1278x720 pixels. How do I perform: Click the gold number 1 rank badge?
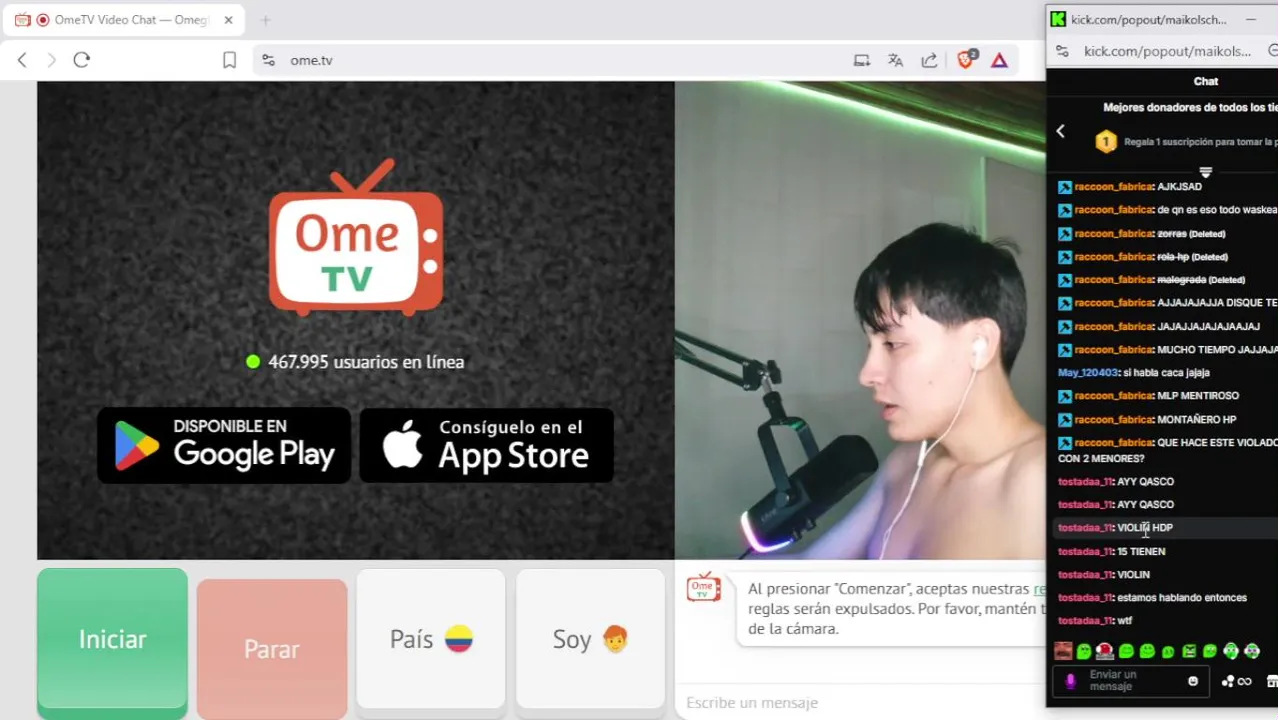pyautogui.click(x=1105, y=142)
